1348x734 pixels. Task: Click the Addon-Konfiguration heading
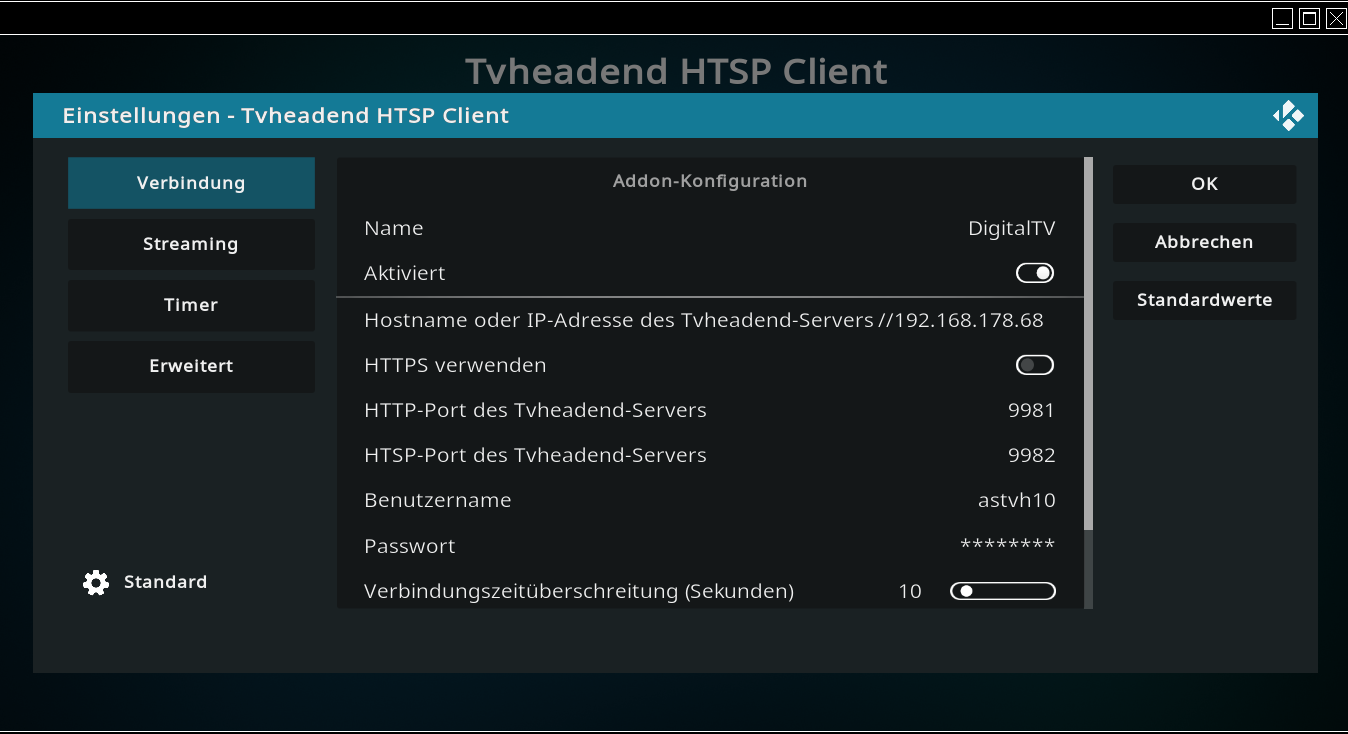[710, 181]
